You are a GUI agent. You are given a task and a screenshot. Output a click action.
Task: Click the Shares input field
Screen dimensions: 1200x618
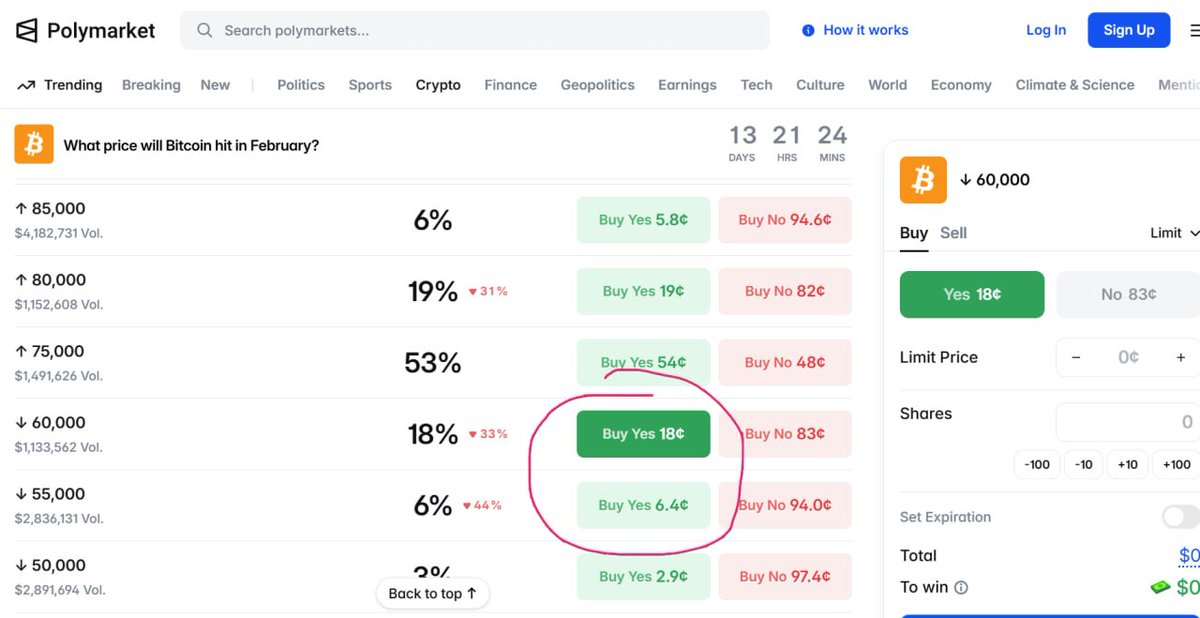(x=1128, y=422)
